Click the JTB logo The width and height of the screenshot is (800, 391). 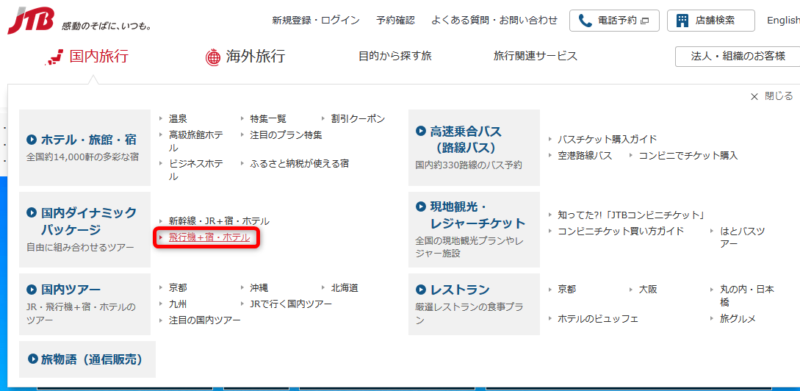[31, 21]
